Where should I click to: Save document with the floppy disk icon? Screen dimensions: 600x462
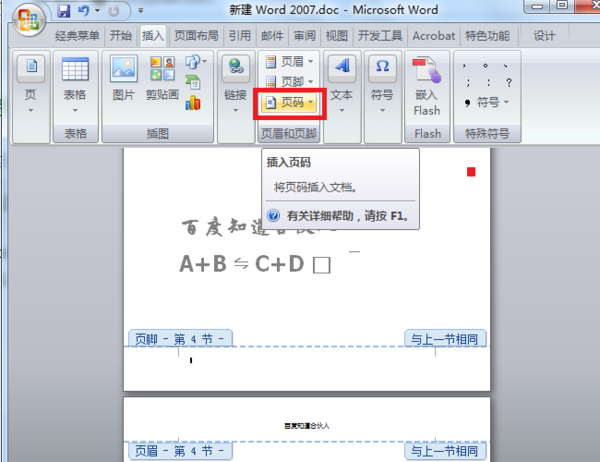click(64, 11)
